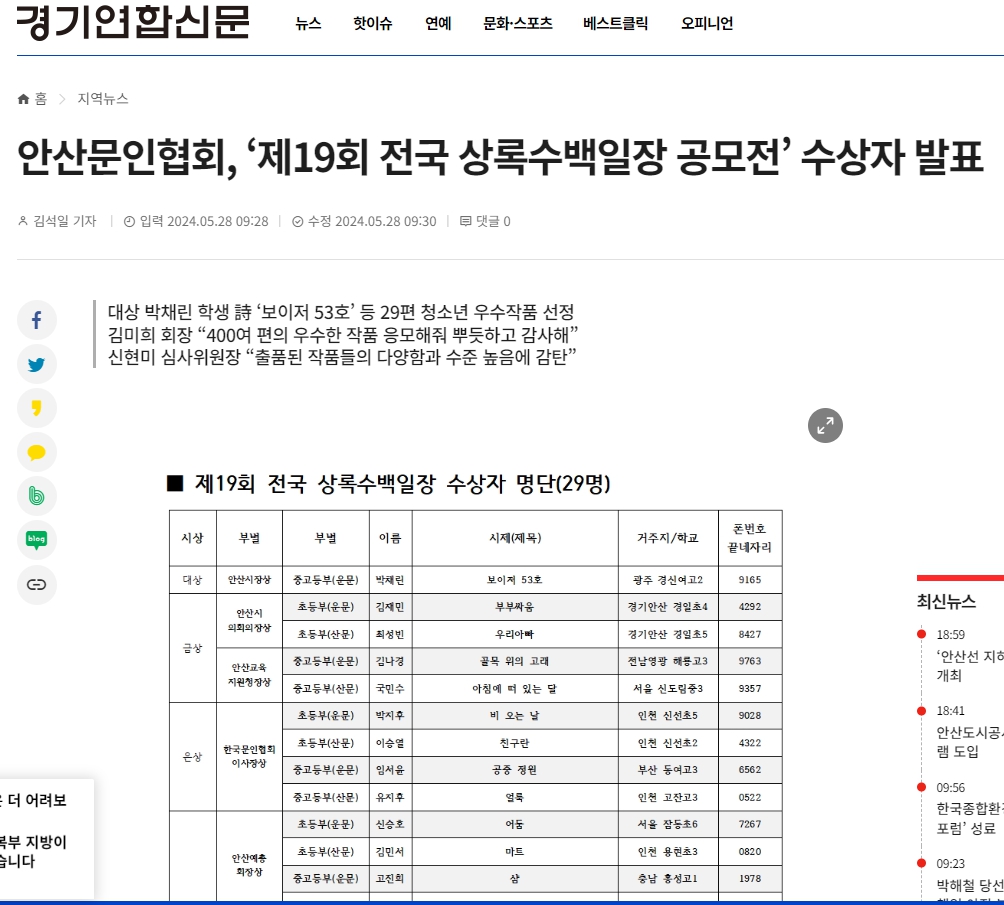Click table cell 아침에 떠 있는 달

point(515,689)
